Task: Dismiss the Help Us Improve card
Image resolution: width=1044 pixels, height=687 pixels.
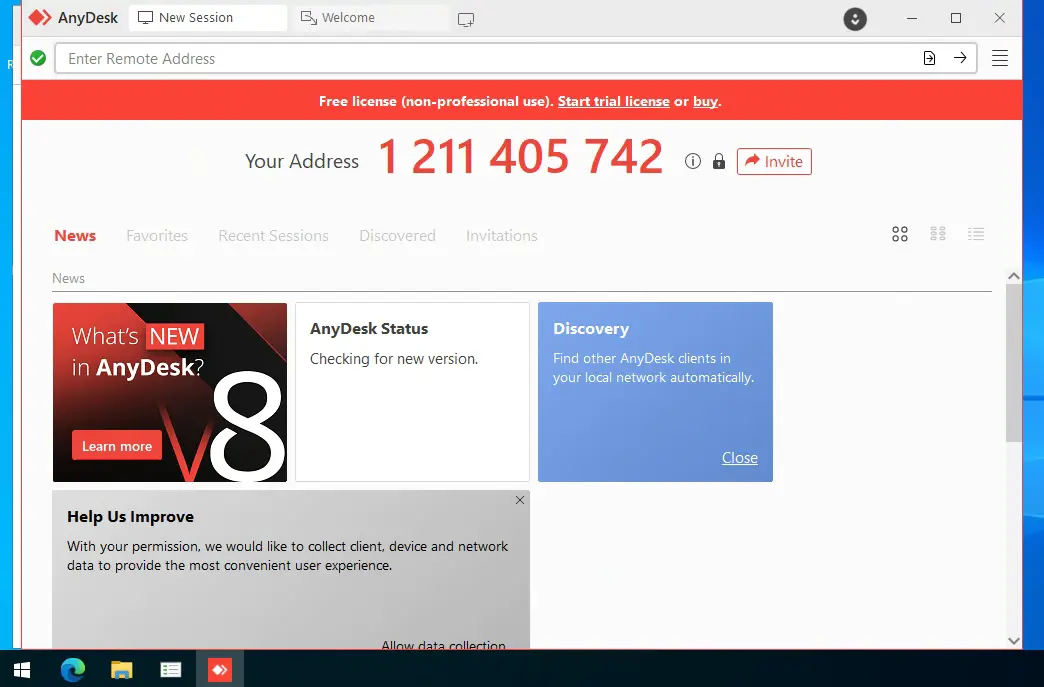Action: pyautogui.click(x=520, y=500)
